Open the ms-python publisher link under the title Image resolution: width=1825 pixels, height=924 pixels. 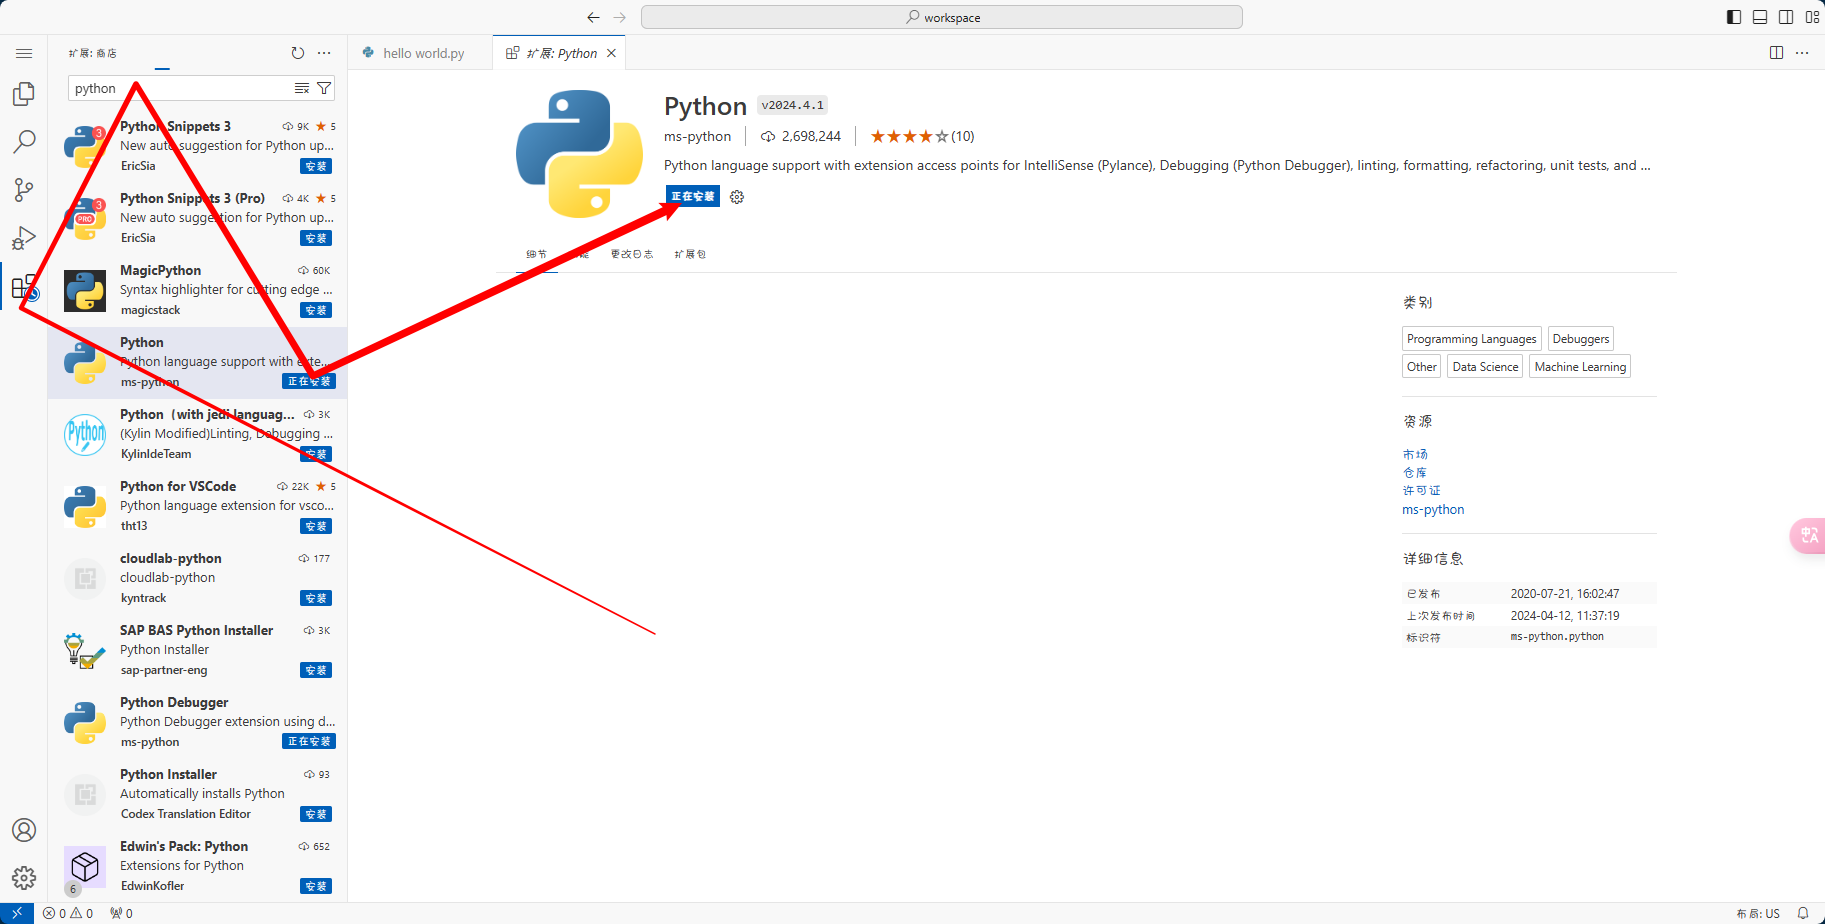[x=697, y=136]
